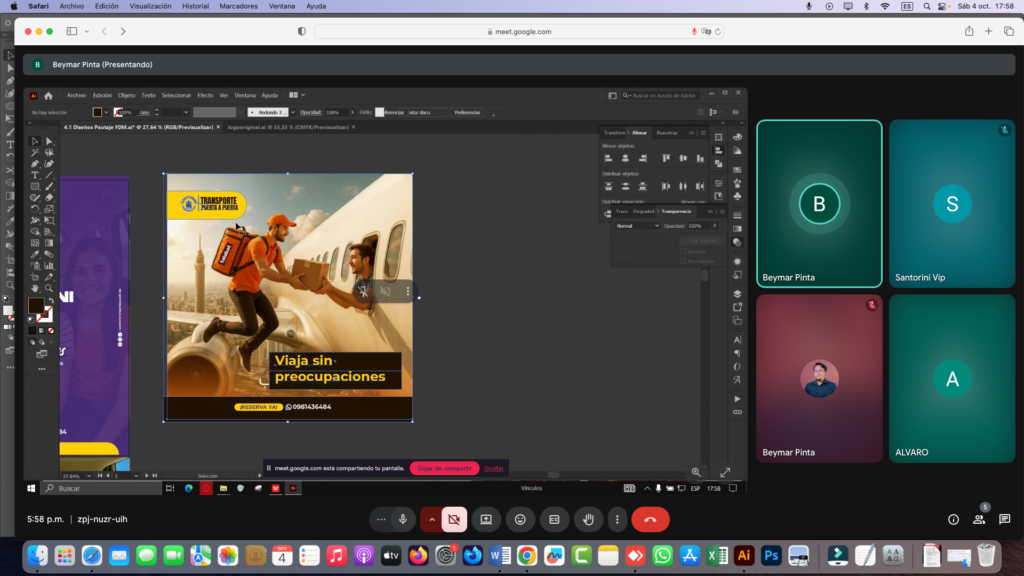Select the Rectangle tool in Illustrator toolbox

click(x=35, y=187)
